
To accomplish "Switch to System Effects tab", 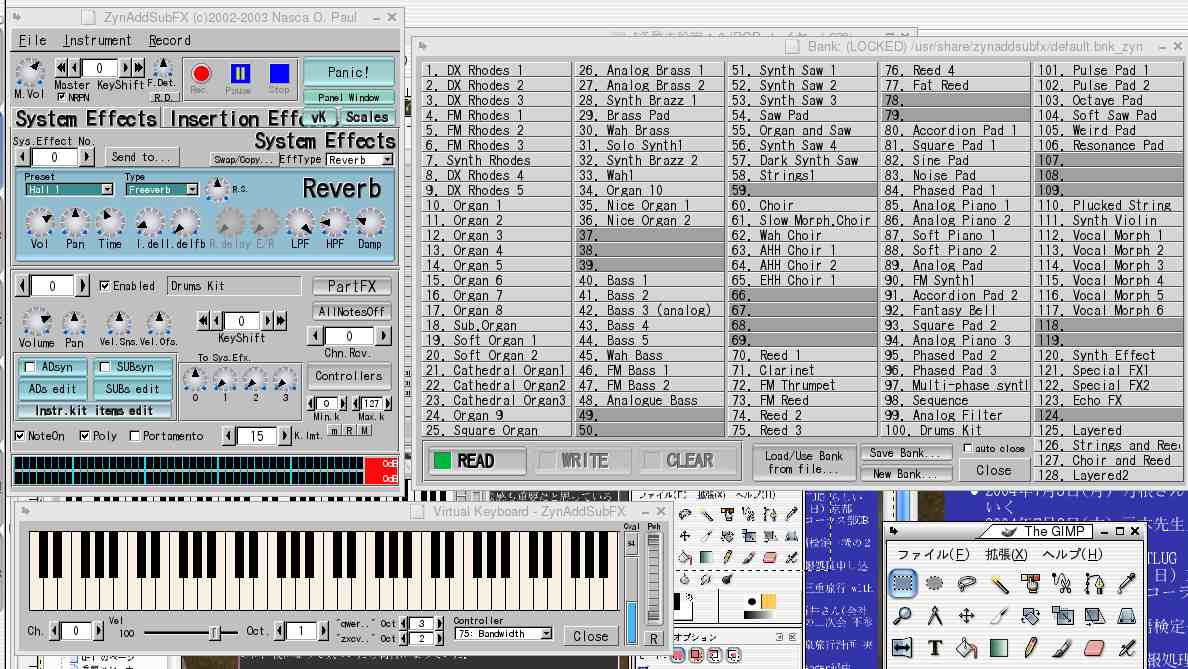I will 86,119.
